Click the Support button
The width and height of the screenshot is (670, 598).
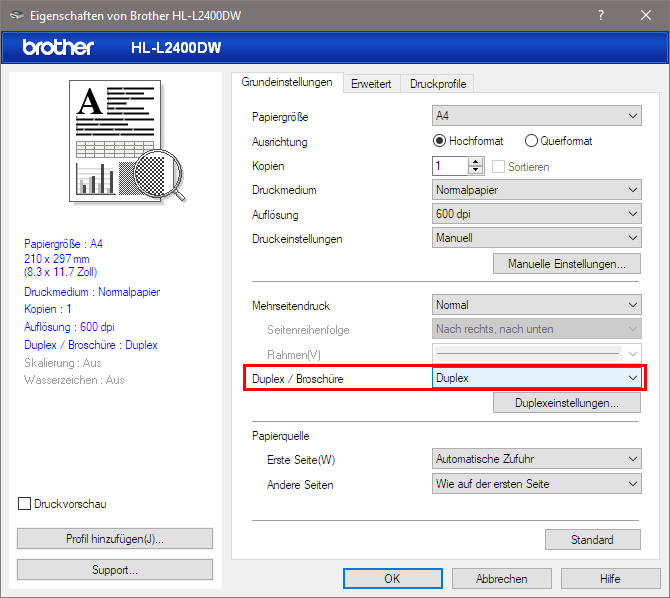(x=115, y=570)
